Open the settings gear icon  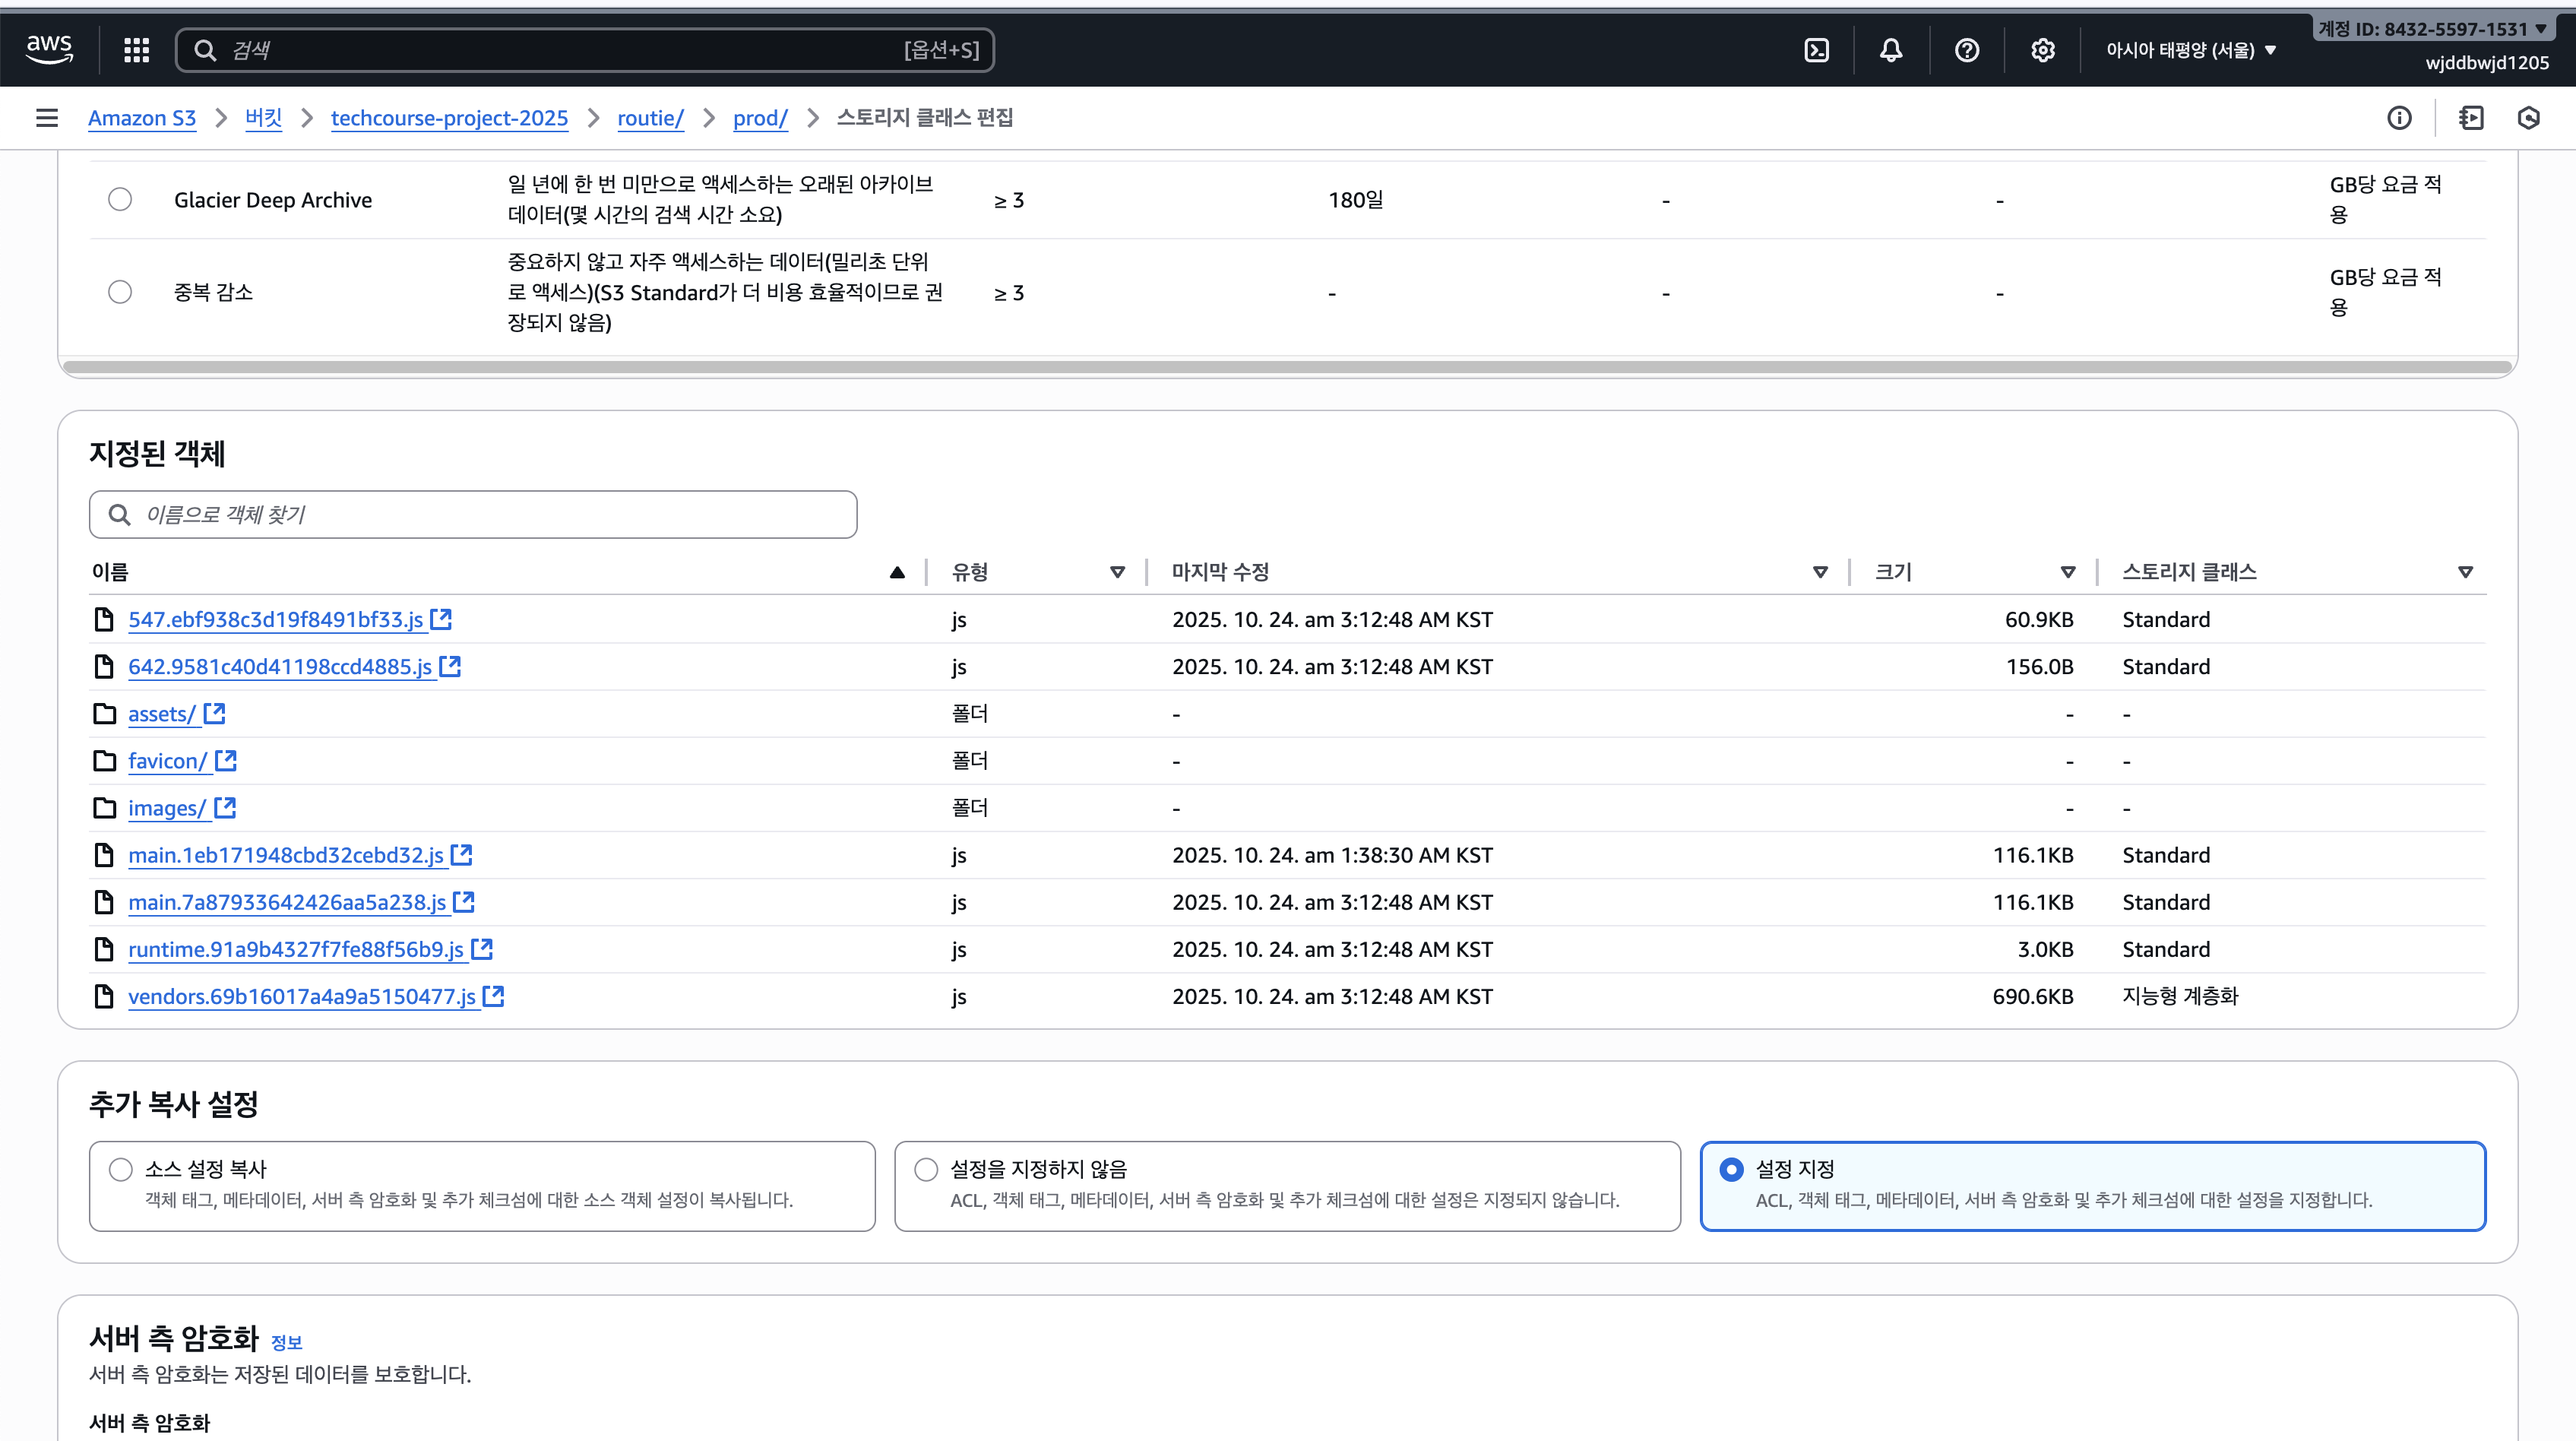tap(2043, 50)
